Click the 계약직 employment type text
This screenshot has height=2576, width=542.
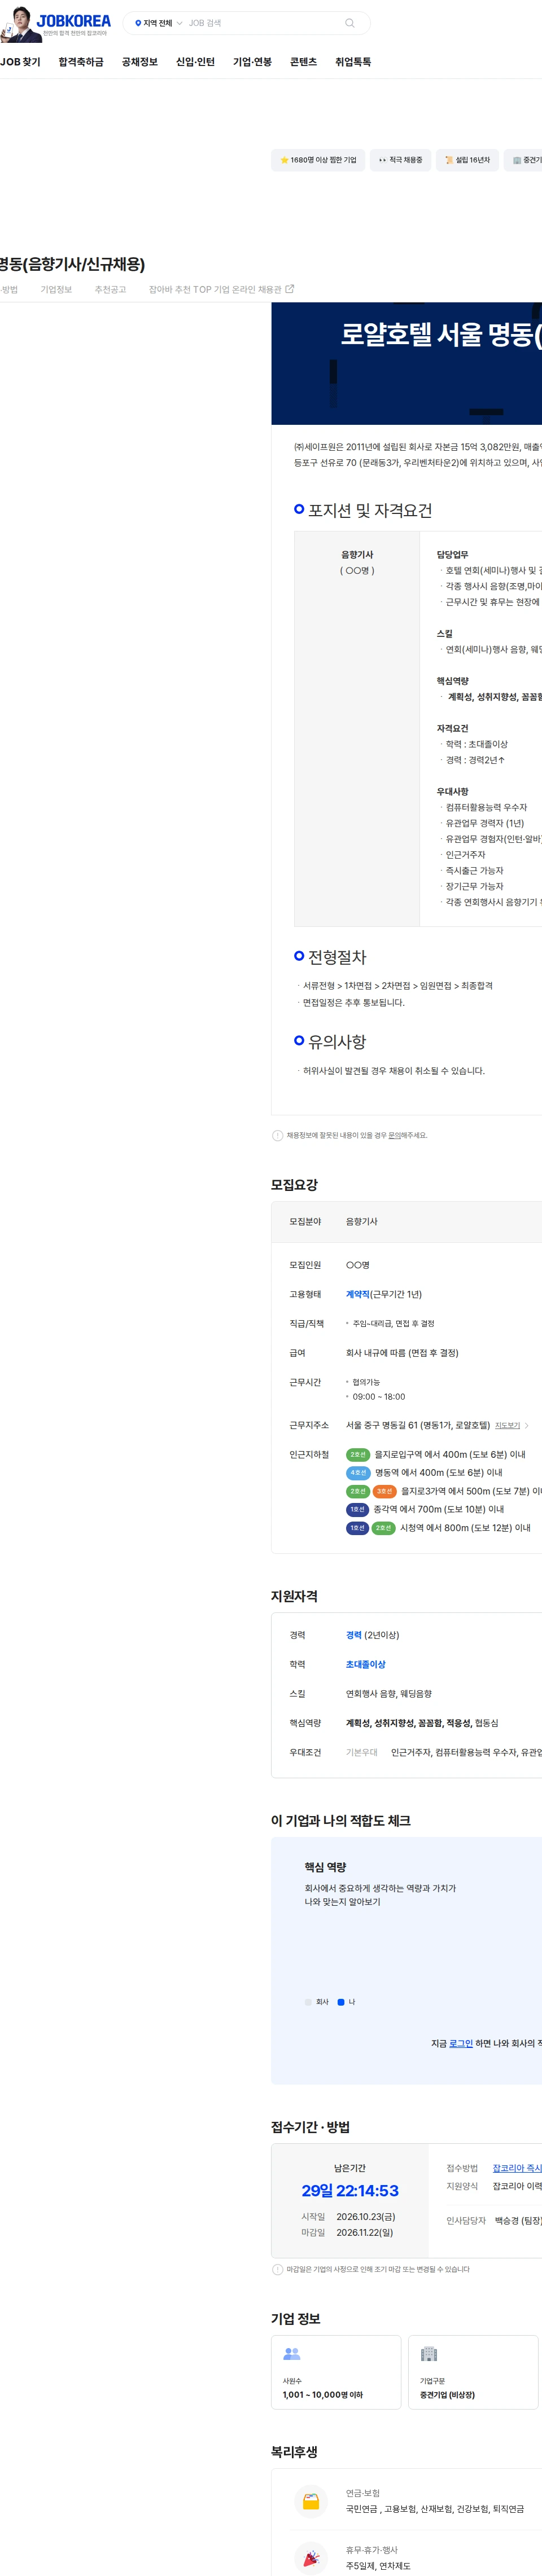[358, 1294]
